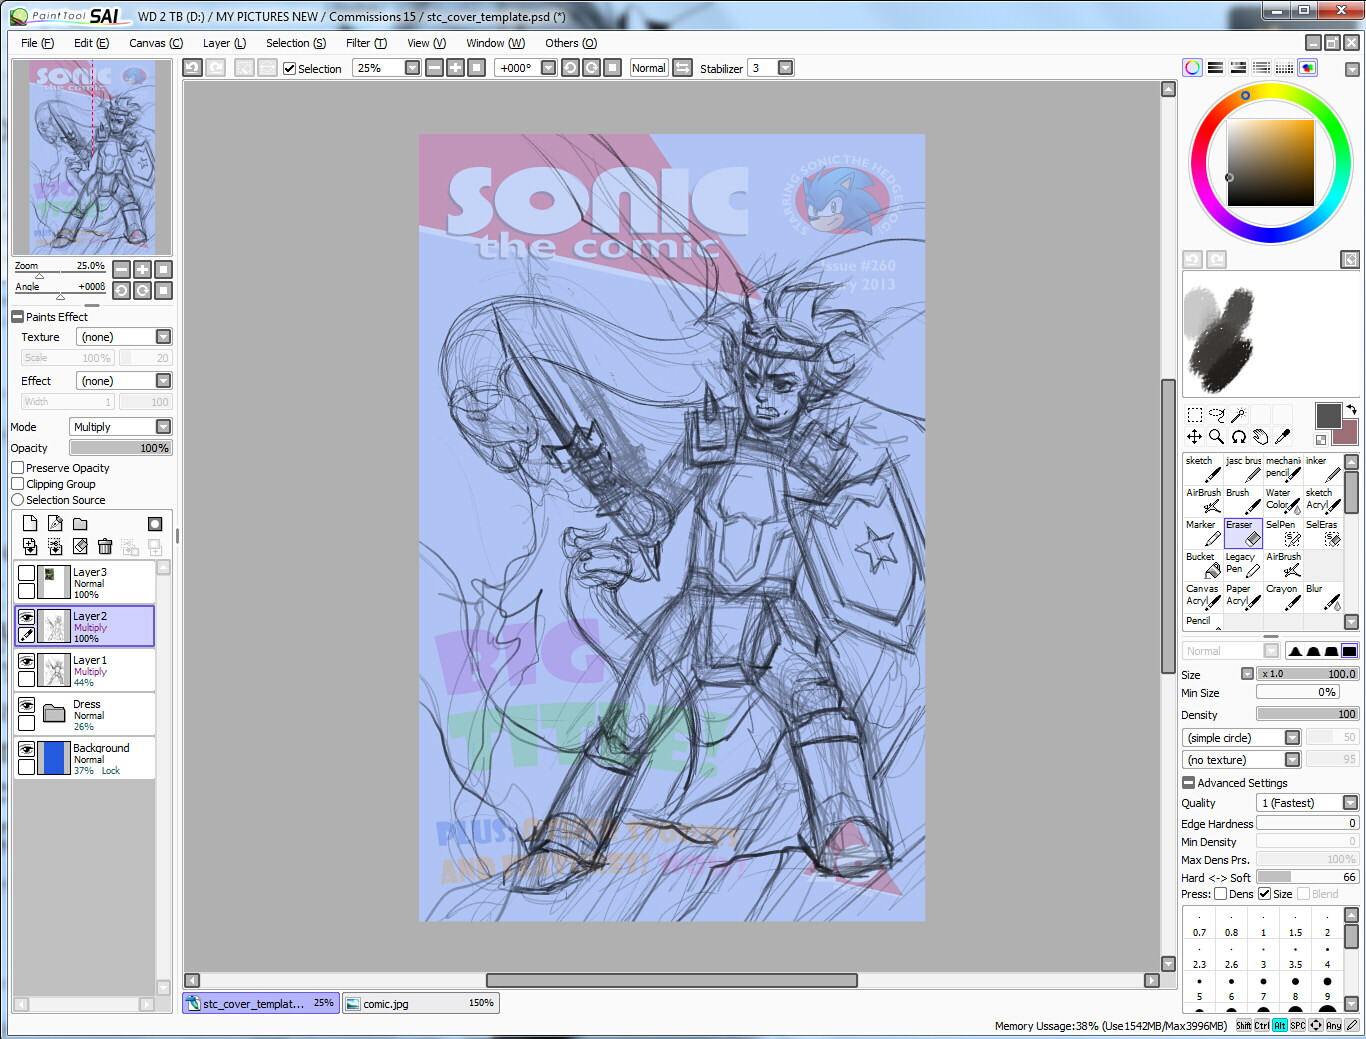Select the Lasso selection tool
Screen dimensions: 1366x1039
pos(1216,415)
